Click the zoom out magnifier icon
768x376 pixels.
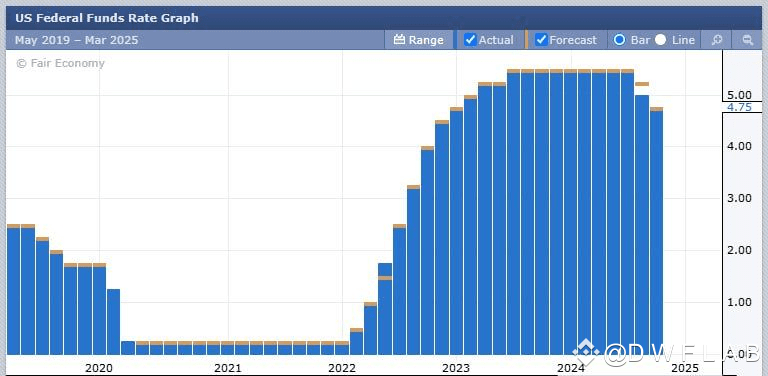(747, 40)
